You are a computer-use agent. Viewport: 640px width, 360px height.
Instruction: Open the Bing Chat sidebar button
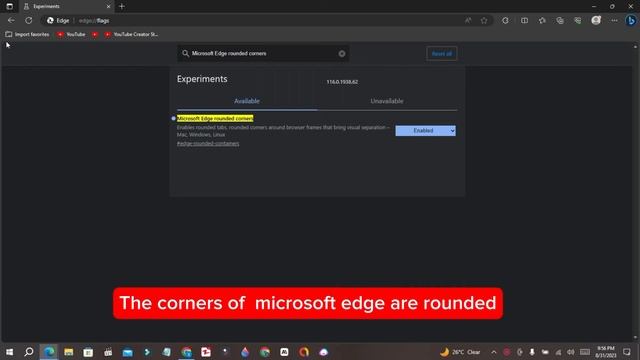[x=631, y=20]
